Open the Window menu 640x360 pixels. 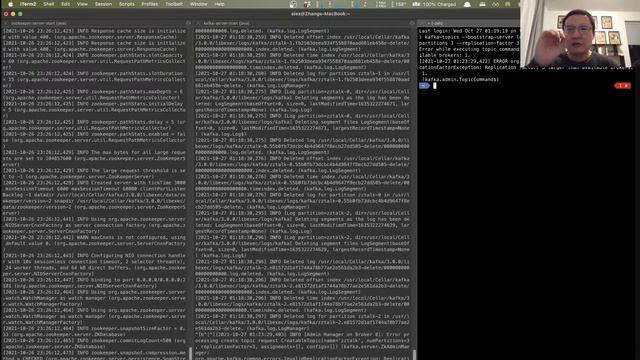pyautogui.click(x=198, y=4)
